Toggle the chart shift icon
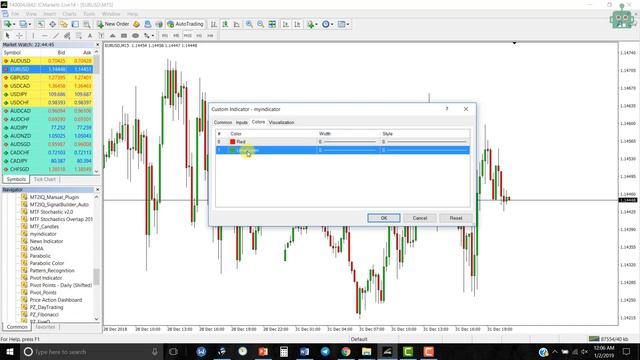640x360 pixels. click(297, 24)
